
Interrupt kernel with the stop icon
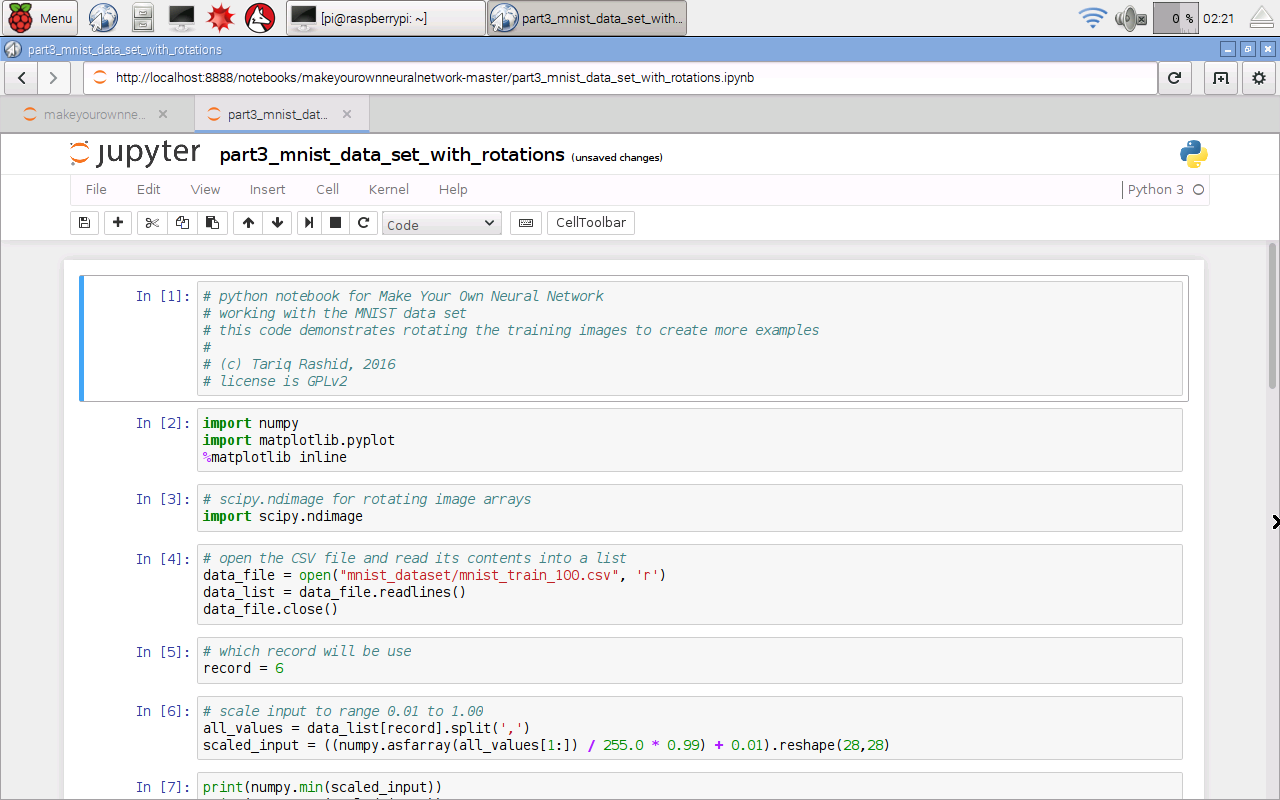pos(336,223)
